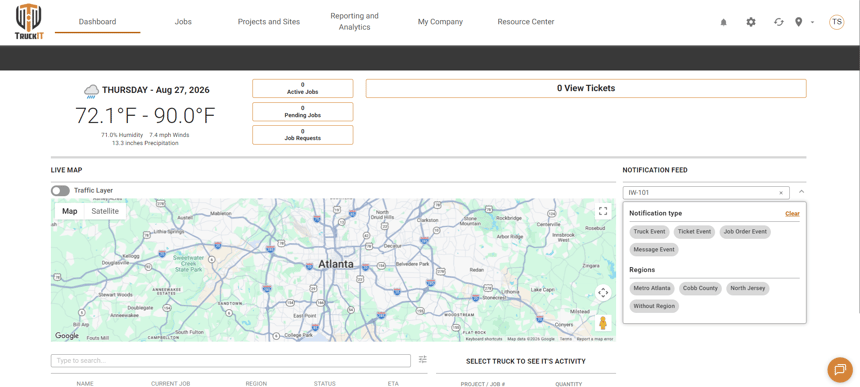Click the map camera controls icon
Image resolution: width=860 pixels, height=387 pixels.
coord(603,293)
